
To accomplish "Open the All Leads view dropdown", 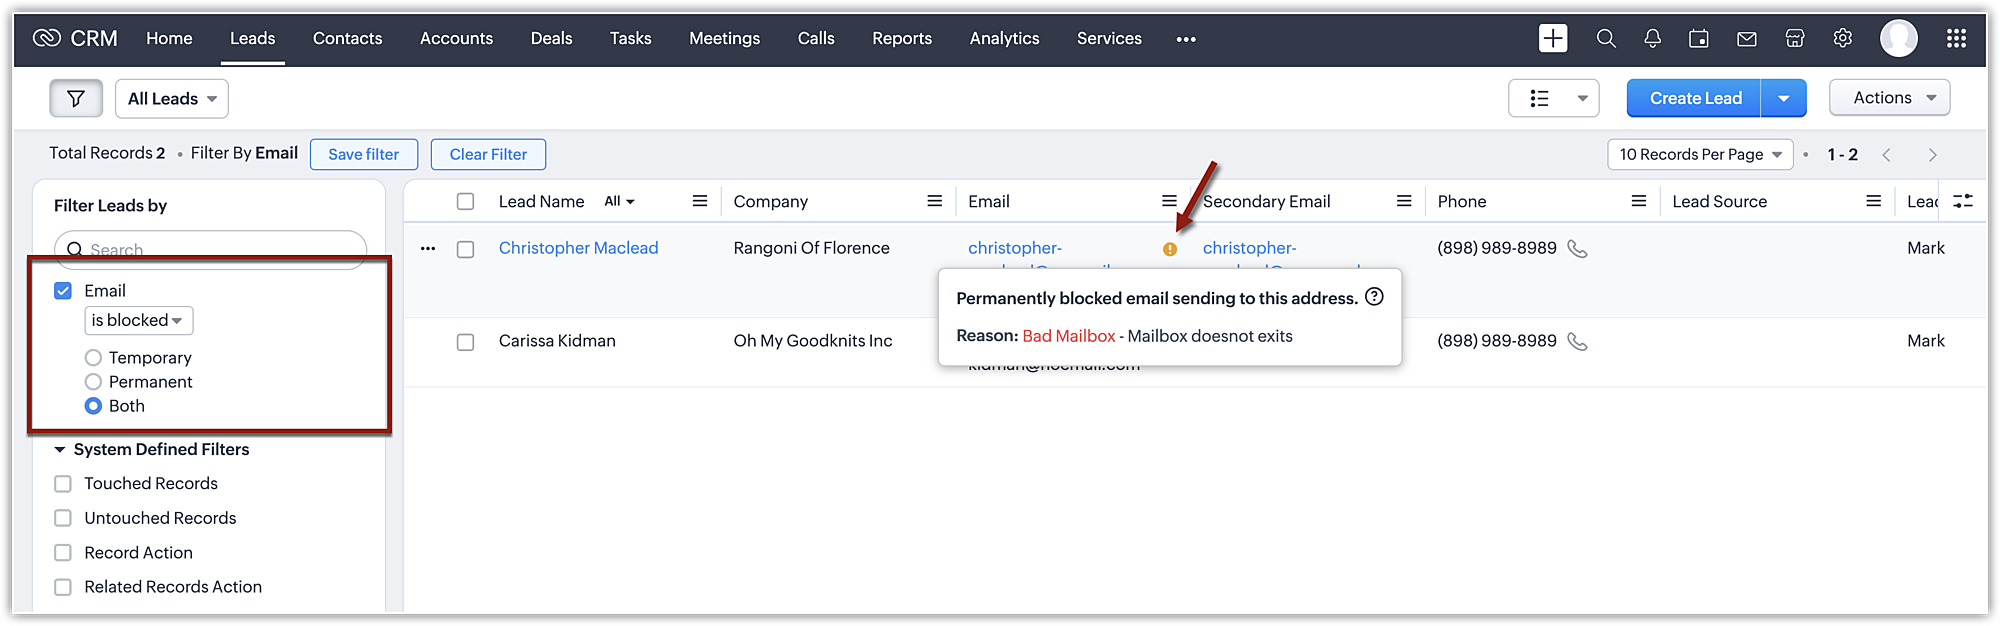I will 172,99.
